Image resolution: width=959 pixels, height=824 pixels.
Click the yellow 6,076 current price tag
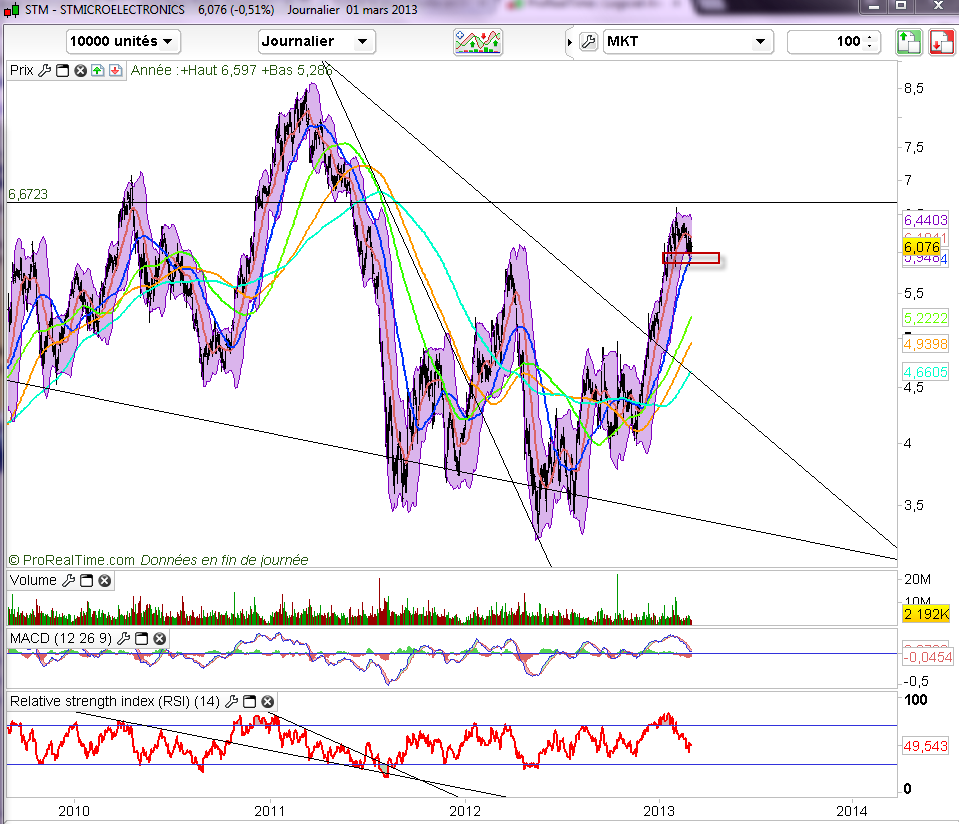[921, 247]
